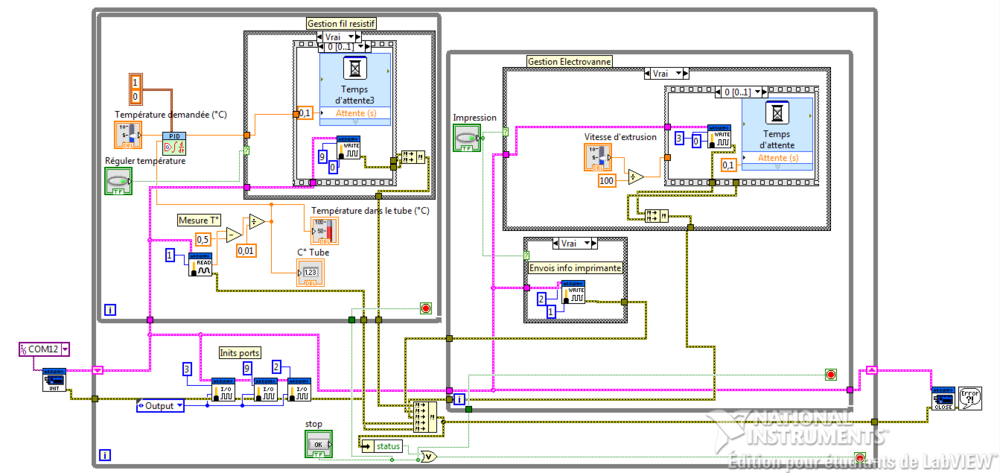Viewport: 1000px width, 473px height.
Task: Click the numeric constant 100
Action: coord(606,181)
